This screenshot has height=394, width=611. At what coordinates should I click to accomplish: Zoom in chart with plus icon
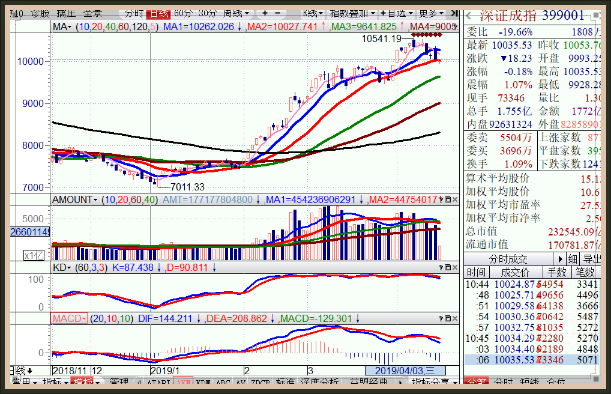265,13
